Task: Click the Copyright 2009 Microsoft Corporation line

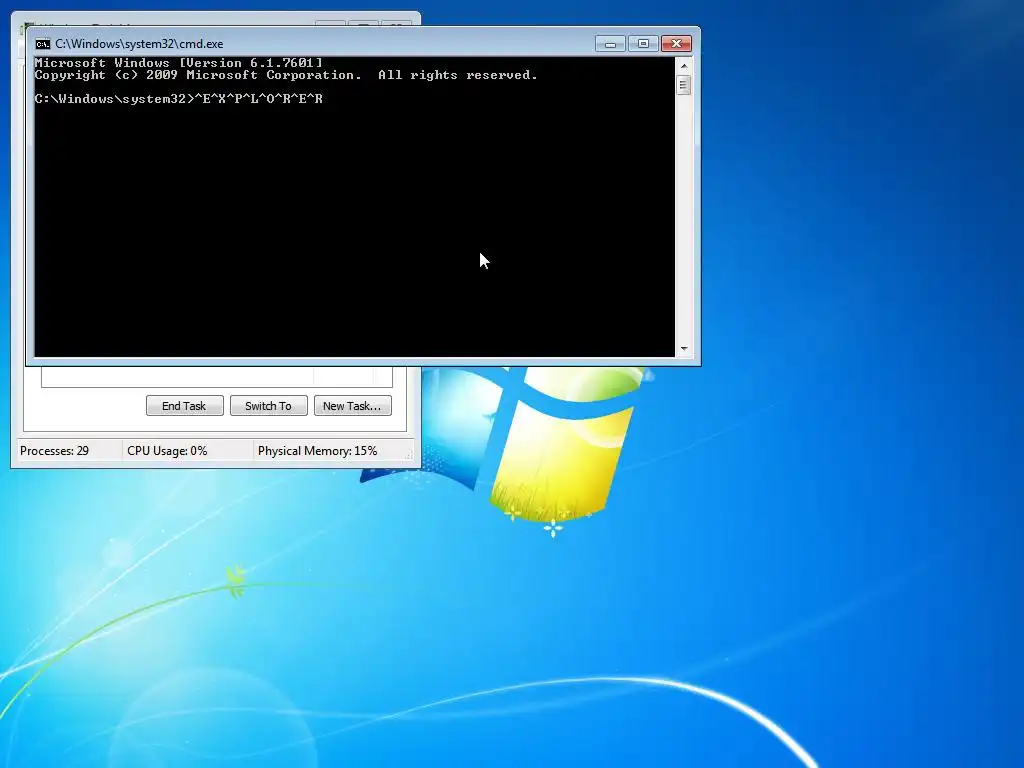Action: (286, 75)
